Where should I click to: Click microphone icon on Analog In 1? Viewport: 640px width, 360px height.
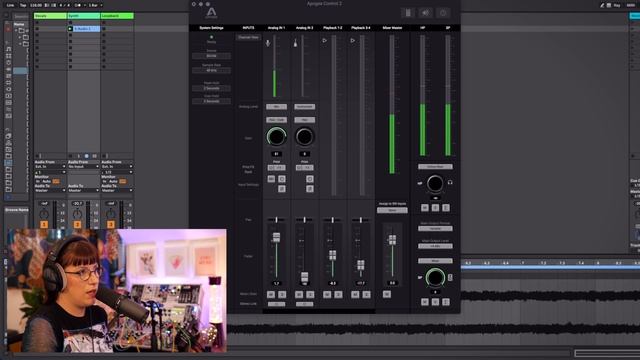click(x=268, y=42)
